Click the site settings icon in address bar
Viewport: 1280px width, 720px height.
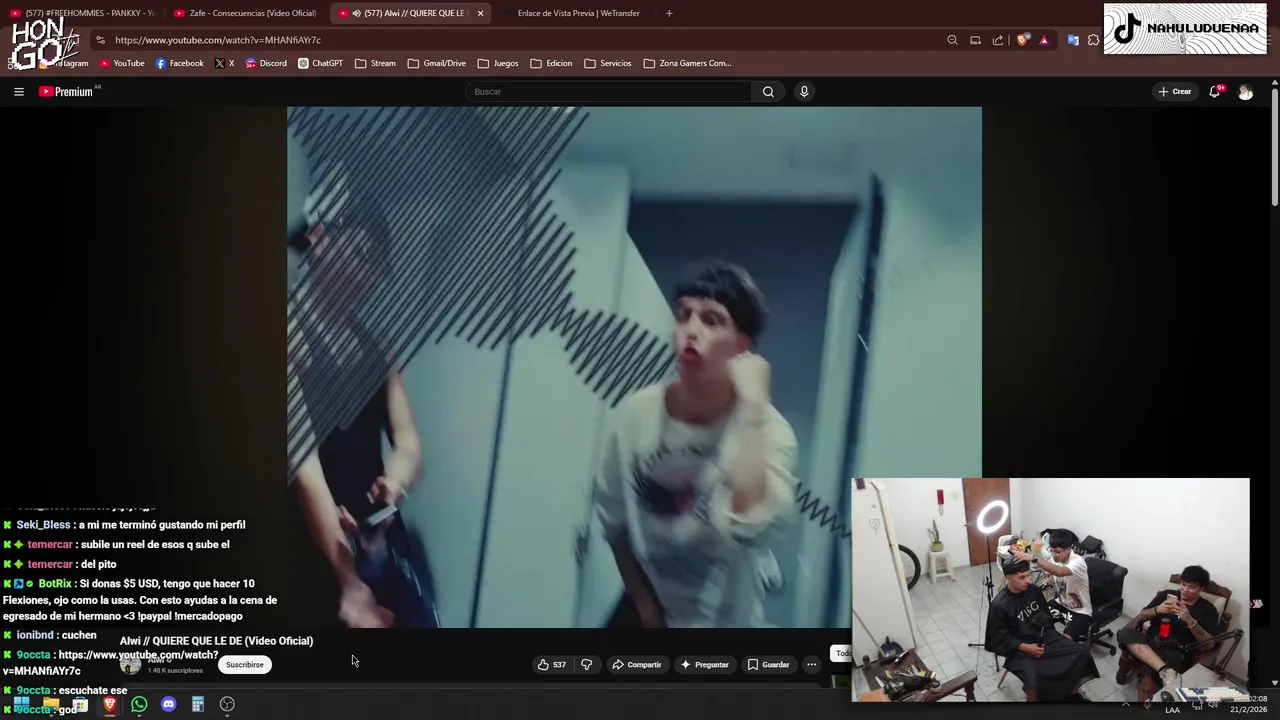coord(100,40)
